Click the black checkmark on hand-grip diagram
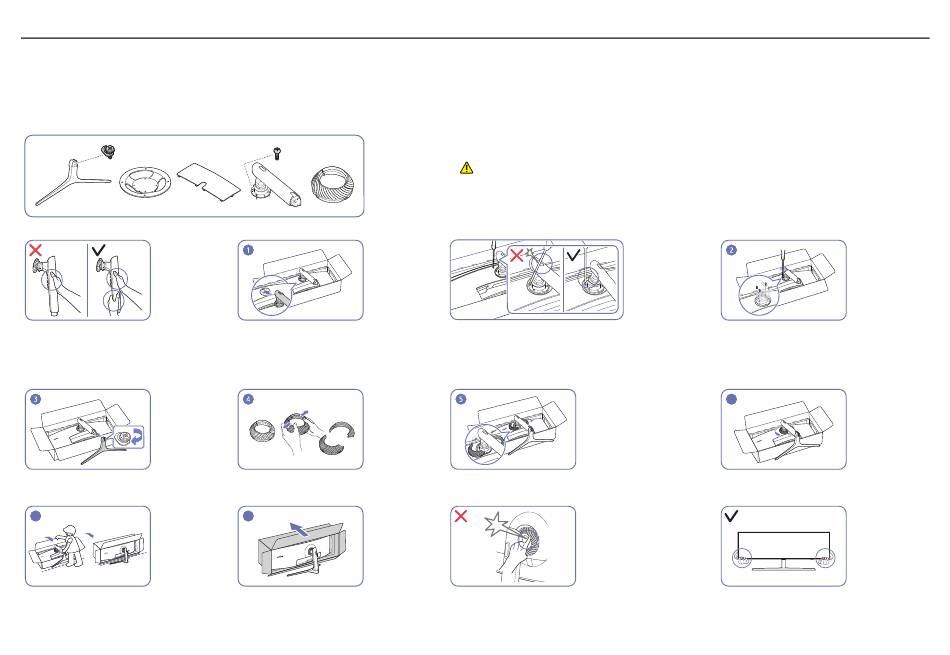 tap(98, 249)
